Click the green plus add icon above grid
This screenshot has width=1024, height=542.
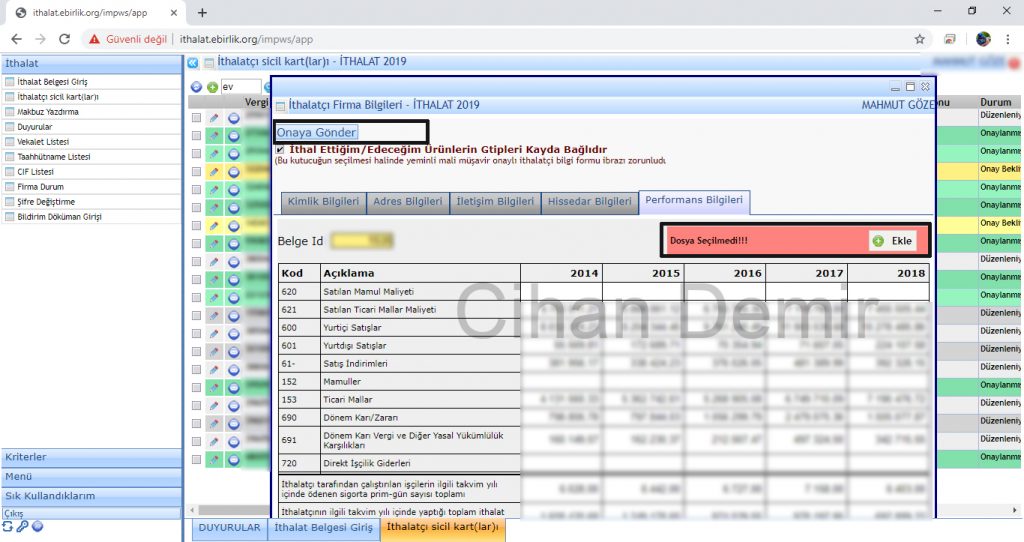pyautogui.click(x=212, y=87)
